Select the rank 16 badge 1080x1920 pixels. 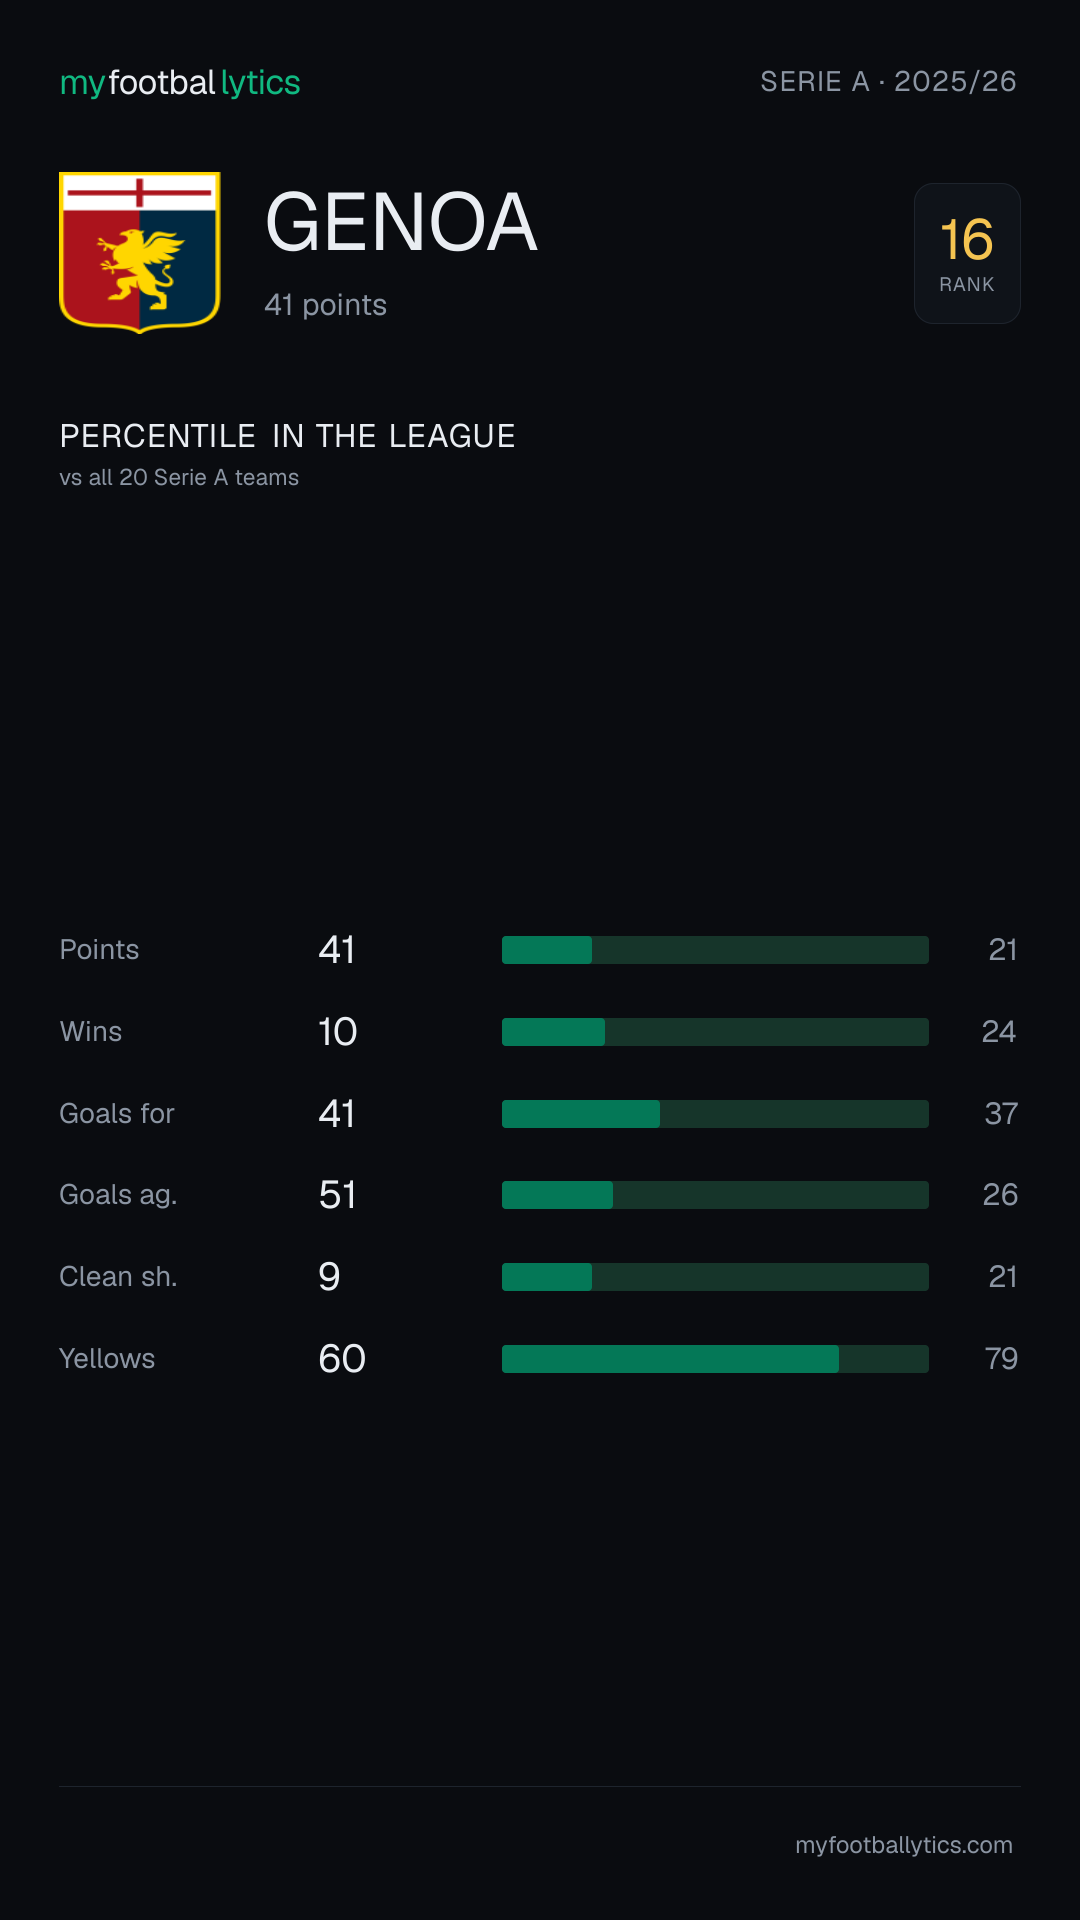(967, 253)
